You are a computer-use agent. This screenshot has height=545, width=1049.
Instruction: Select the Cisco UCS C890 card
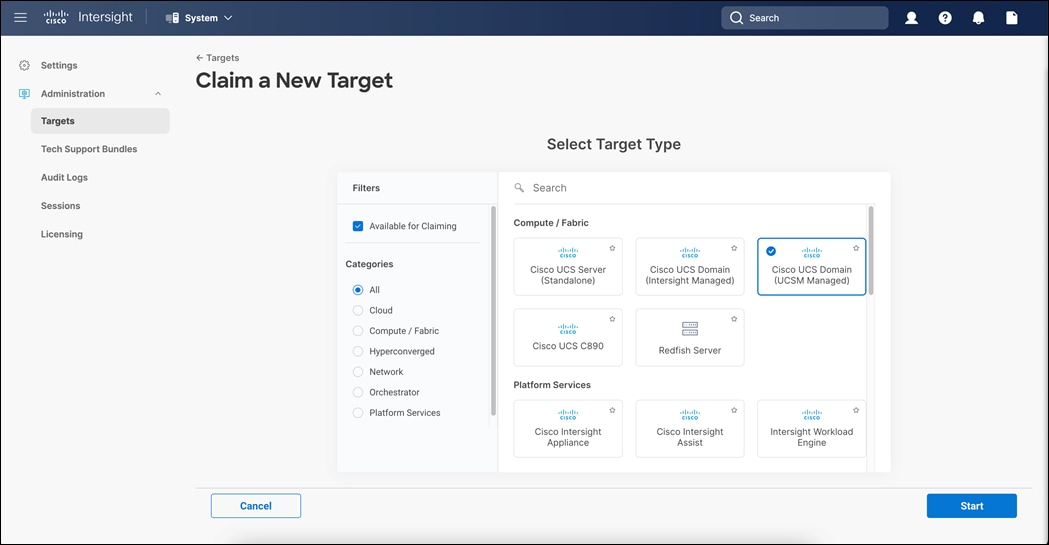(x=568, y=338)
